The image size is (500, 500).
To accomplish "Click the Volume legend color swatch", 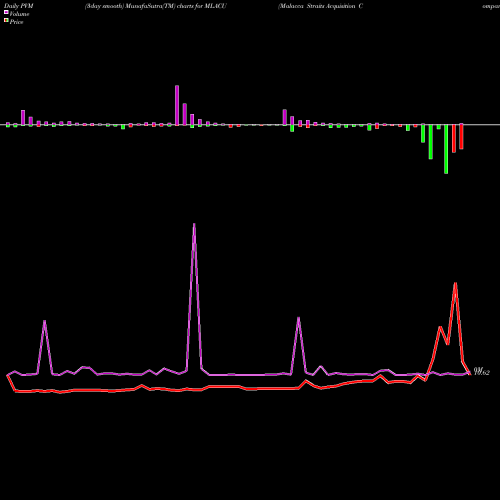I will pos(6,12).
